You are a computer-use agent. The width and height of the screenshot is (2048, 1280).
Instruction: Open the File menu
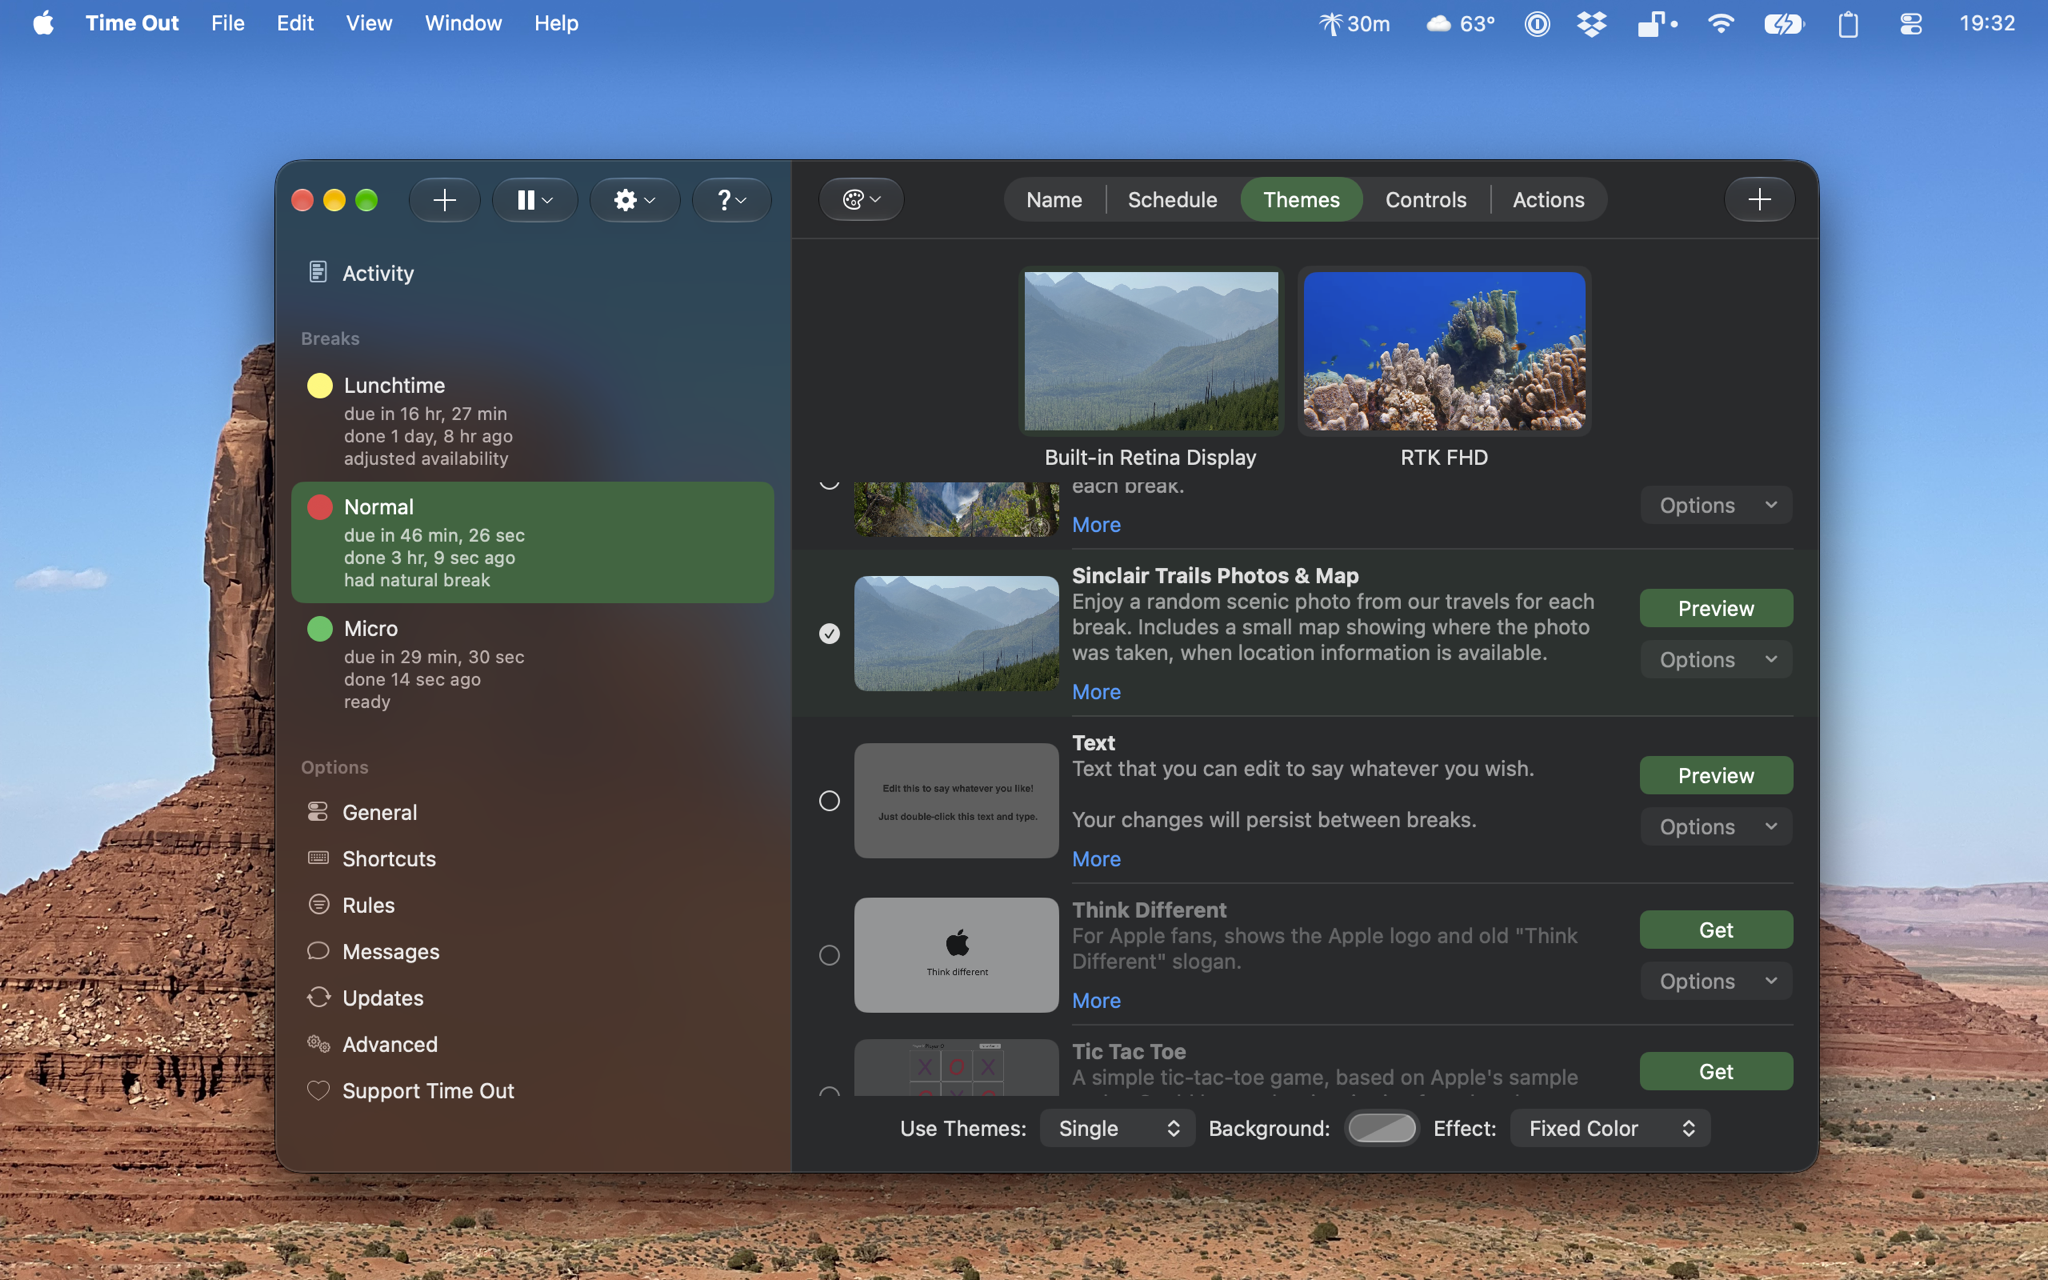pos(227,23)
